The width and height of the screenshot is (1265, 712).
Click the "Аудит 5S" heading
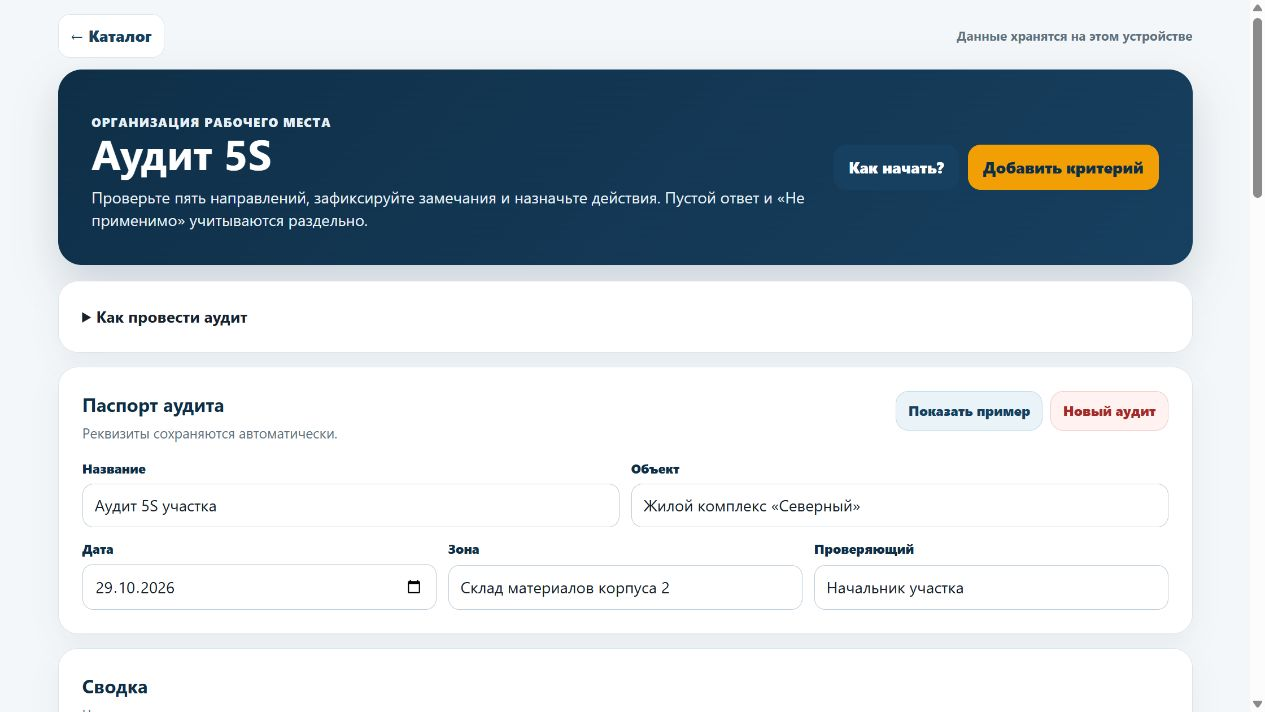tap(182, 157)
